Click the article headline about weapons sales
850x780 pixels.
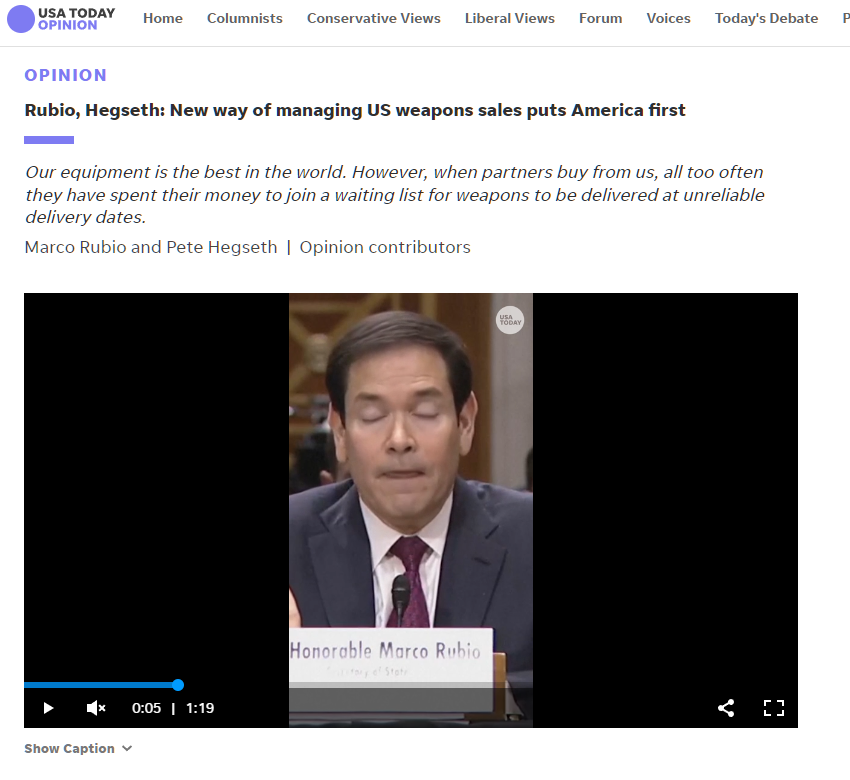[x=355, y=110]
